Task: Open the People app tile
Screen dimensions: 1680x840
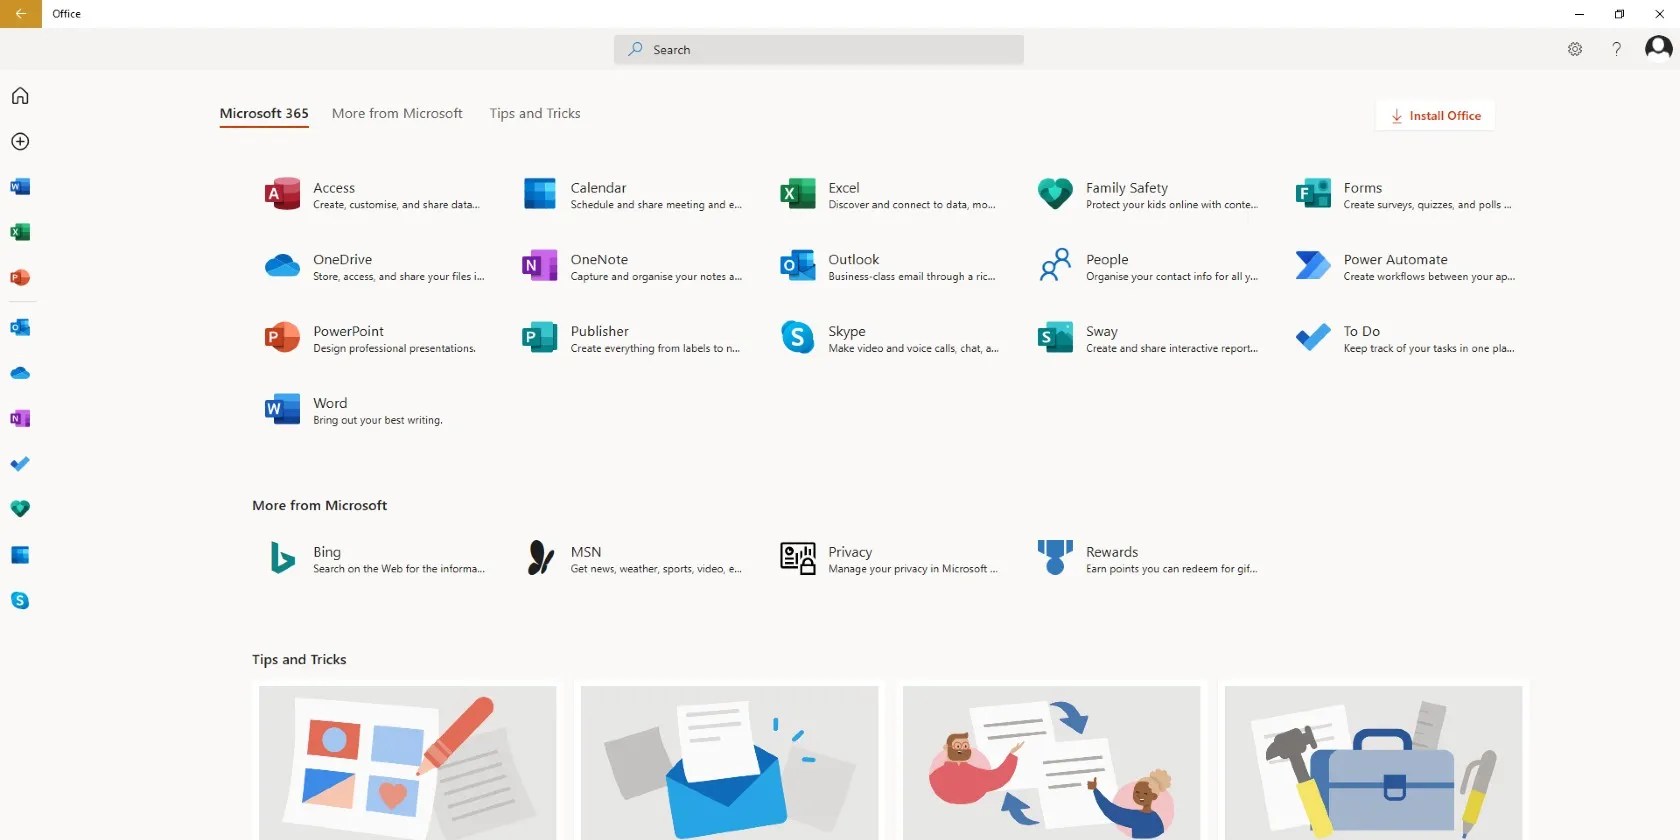Action: [x=1147, y=266]
